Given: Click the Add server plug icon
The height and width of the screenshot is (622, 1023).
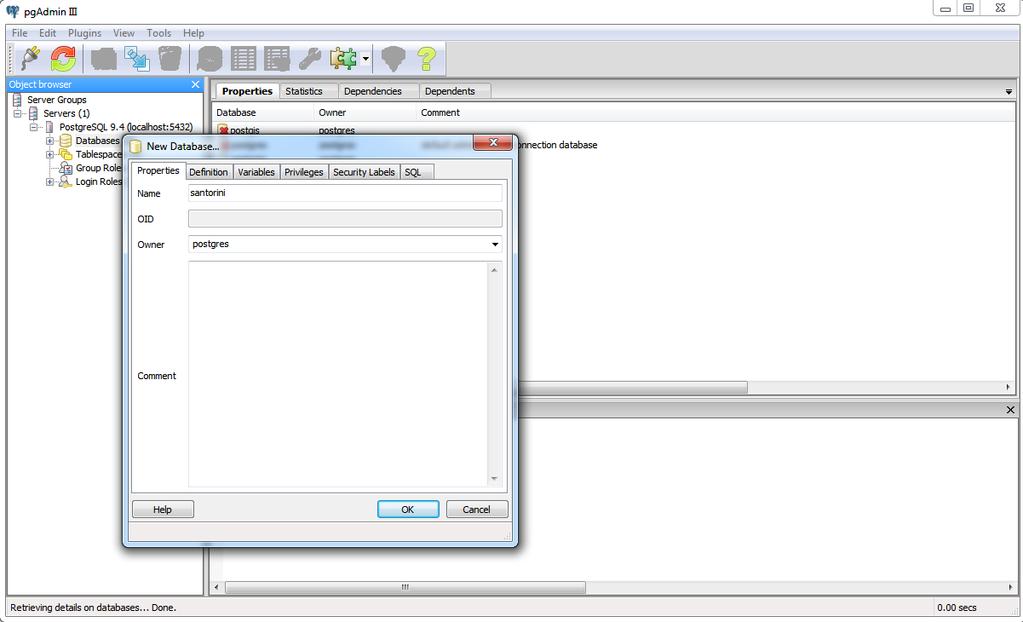Looking at the screenshot, I should click(30, 59).
